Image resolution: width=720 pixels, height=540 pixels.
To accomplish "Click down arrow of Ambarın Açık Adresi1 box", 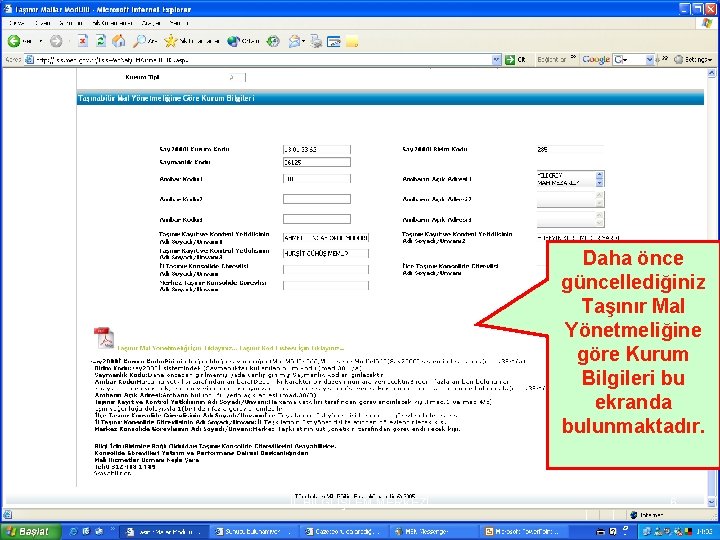I will point(599,183).
